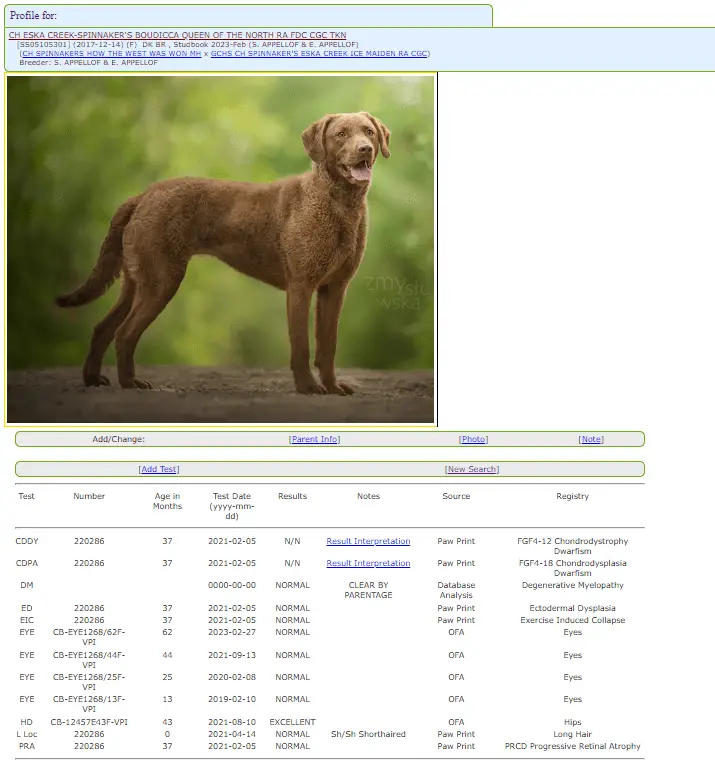Click the Registry column header
The height and width of the screenshot is (760, 715).
pos(572,496)
